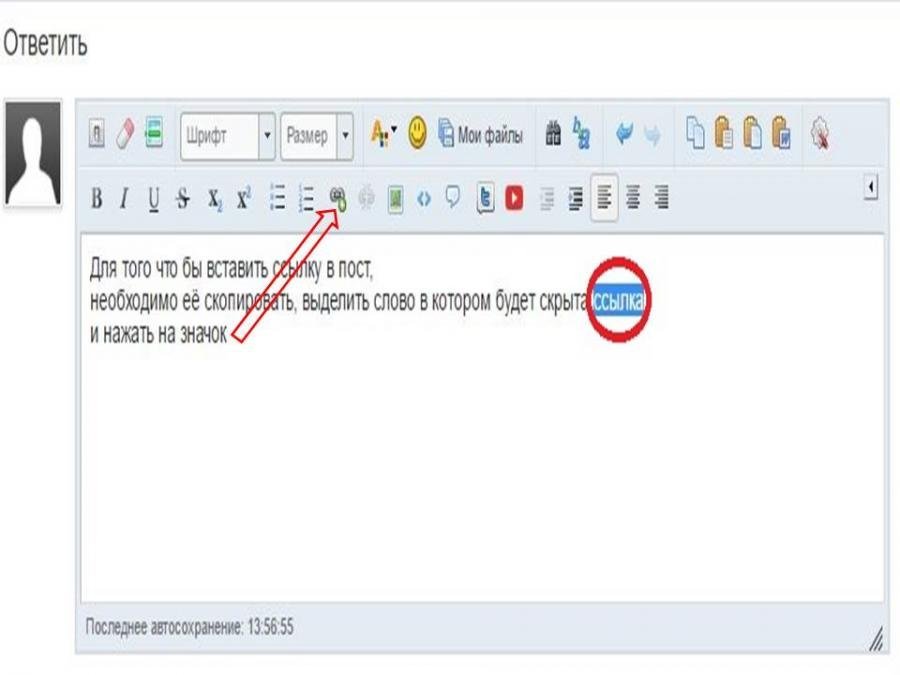The image size is (900, 675).
Task: Click the Последнее автосохранение status text
Action: tap(189, 627)
